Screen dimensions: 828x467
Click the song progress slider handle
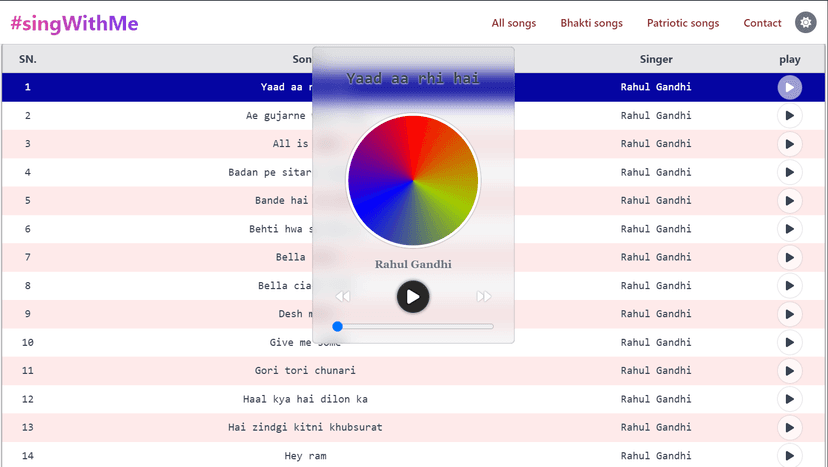click(x=337, y=326)
